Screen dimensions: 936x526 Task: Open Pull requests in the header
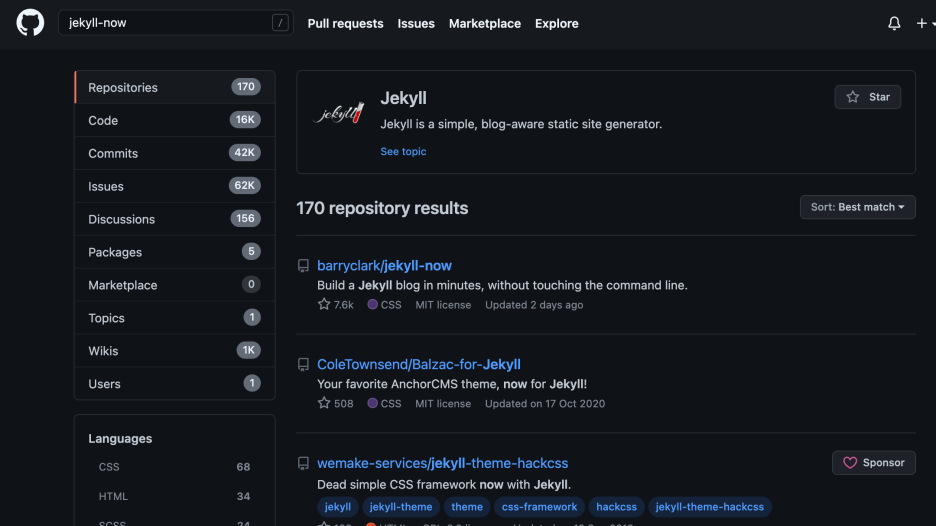tap(346, 23)
